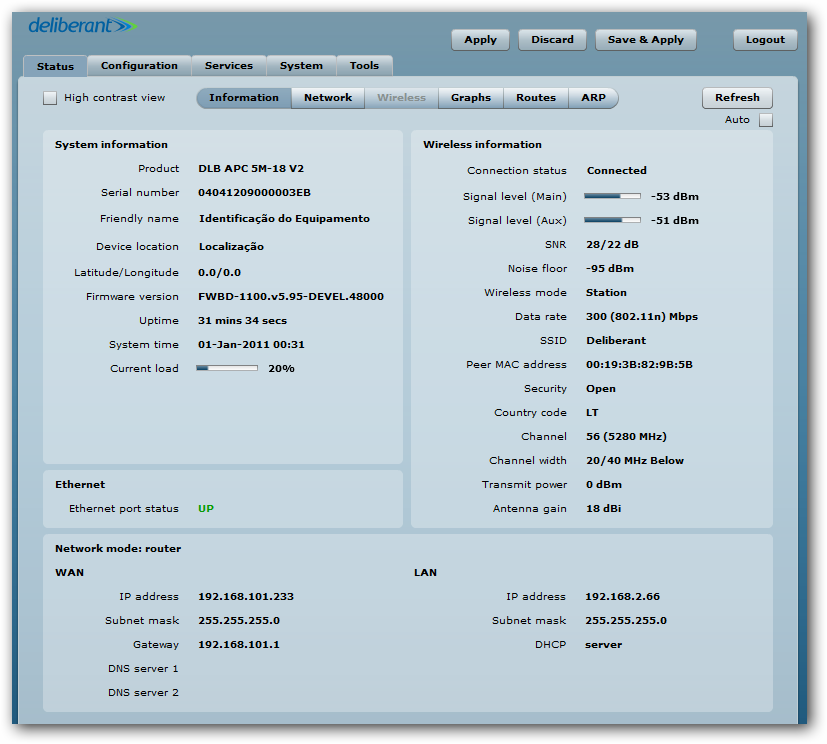Open the Graphs sub-tab
This screenshot has height=744, width=827.
(x=470, y=97)
